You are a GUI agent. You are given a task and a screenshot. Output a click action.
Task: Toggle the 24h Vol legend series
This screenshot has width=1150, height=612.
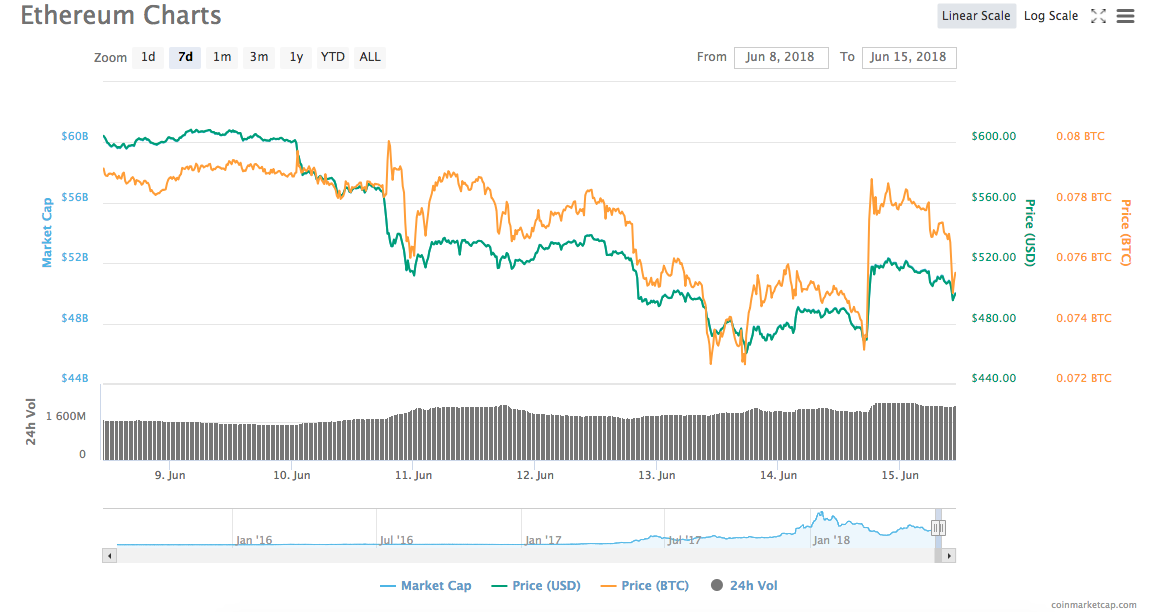[x=744, y=586]
